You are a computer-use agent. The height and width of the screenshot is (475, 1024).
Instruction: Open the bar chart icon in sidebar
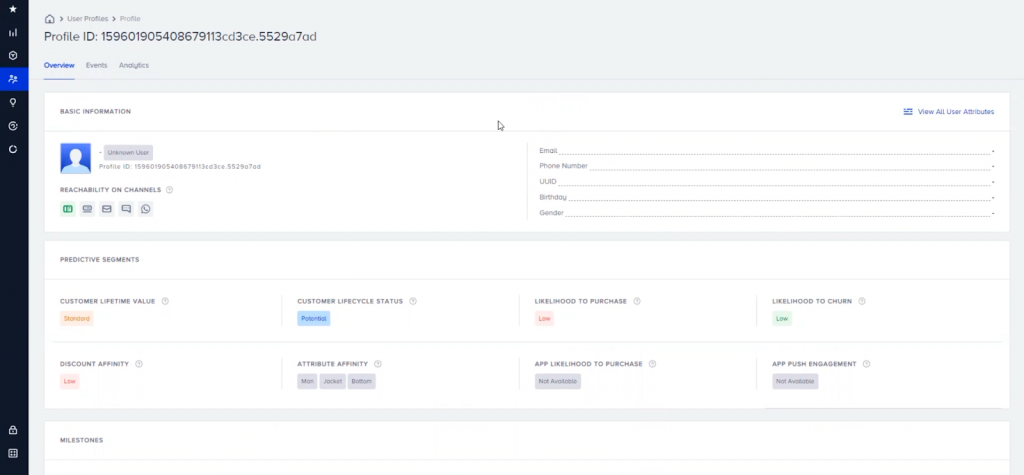[x=13, y=32]
